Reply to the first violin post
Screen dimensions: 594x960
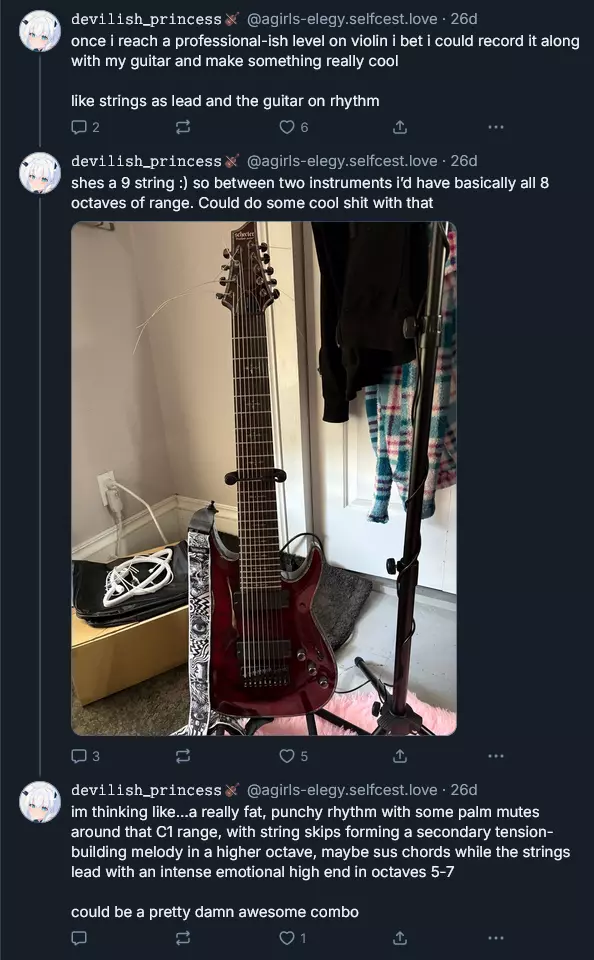pyautogui.click(x=85, y=127)
